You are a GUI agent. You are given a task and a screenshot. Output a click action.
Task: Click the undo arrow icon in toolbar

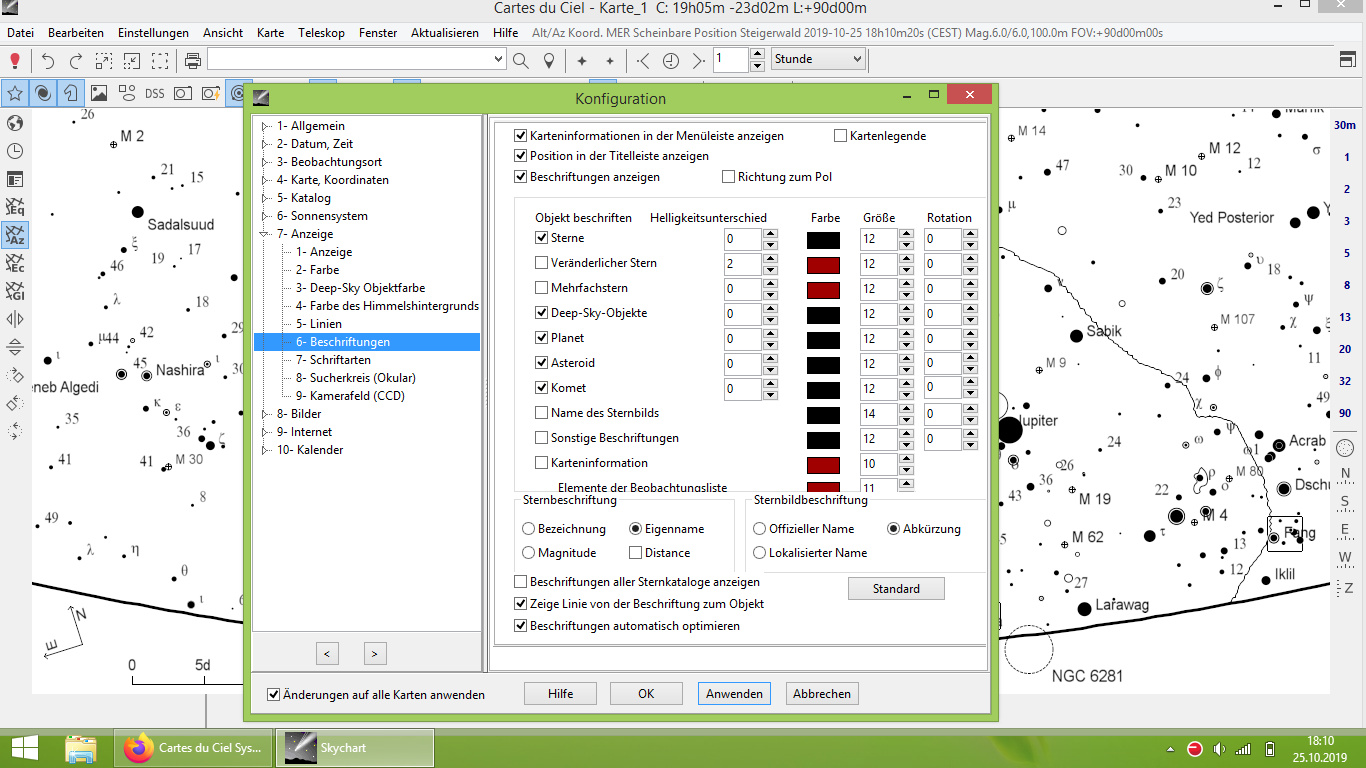pyautogui.click(x=47, y=60)
